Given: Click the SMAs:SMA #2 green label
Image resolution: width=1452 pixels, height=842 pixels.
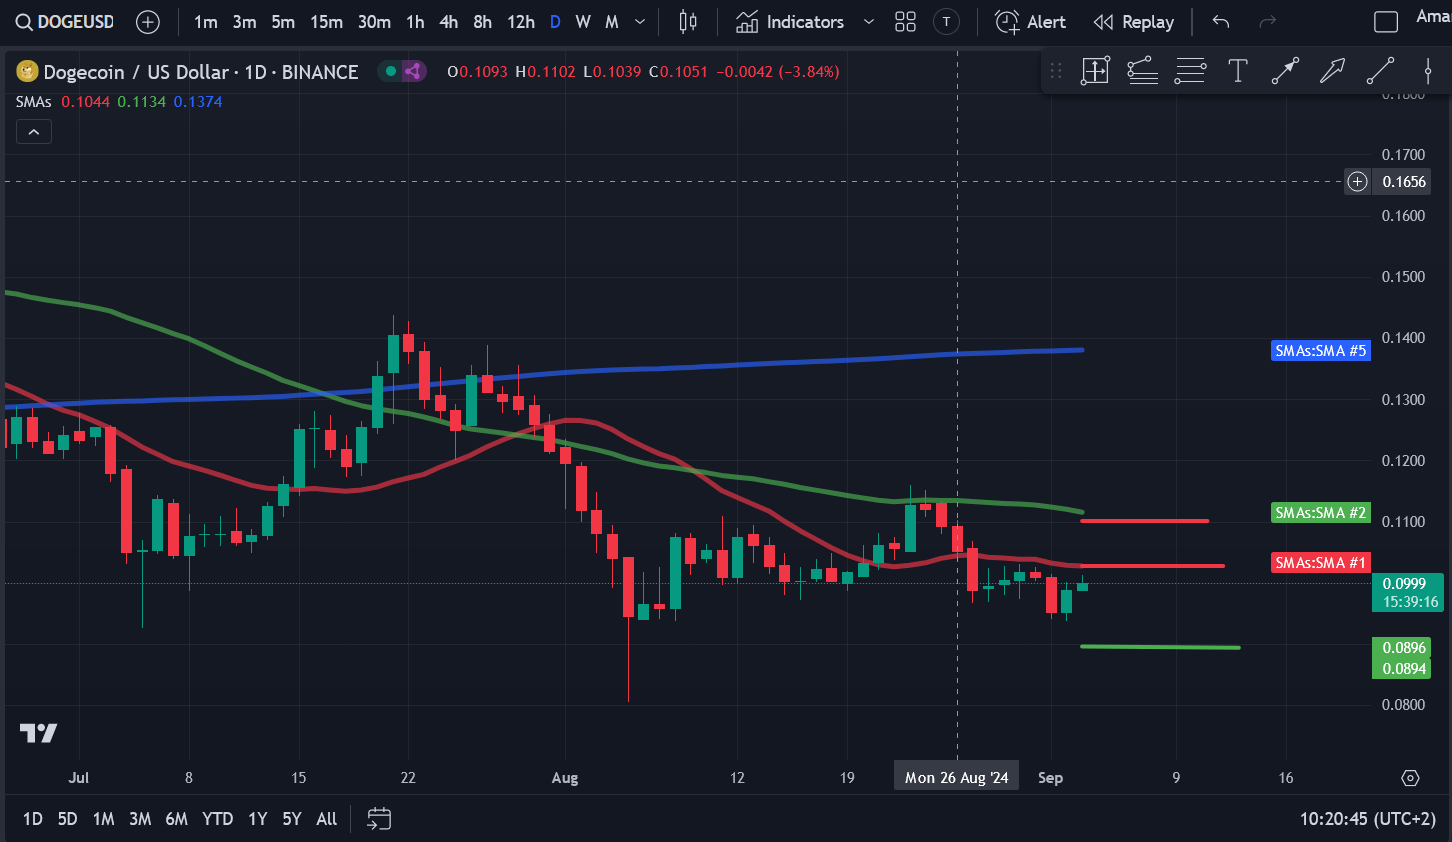Looking at the screenshot, I should tap(1321, 513).
